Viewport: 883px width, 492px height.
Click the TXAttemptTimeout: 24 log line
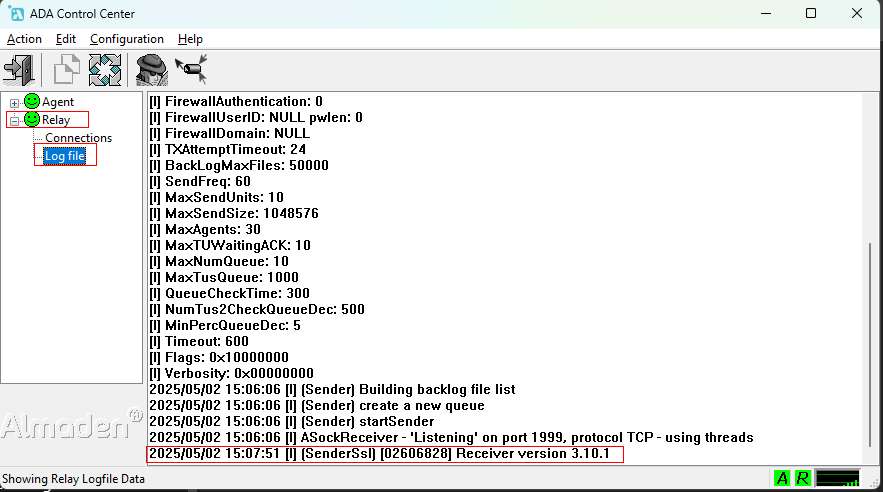[x=228, y=149]
